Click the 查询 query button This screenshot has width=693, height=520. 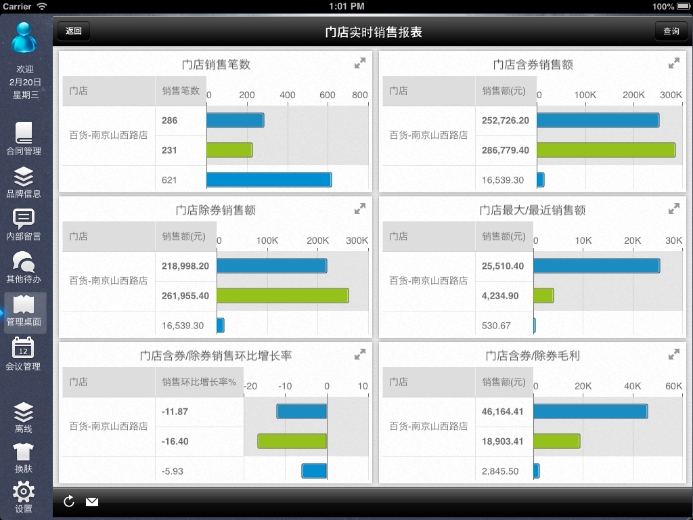coord(670,32)
